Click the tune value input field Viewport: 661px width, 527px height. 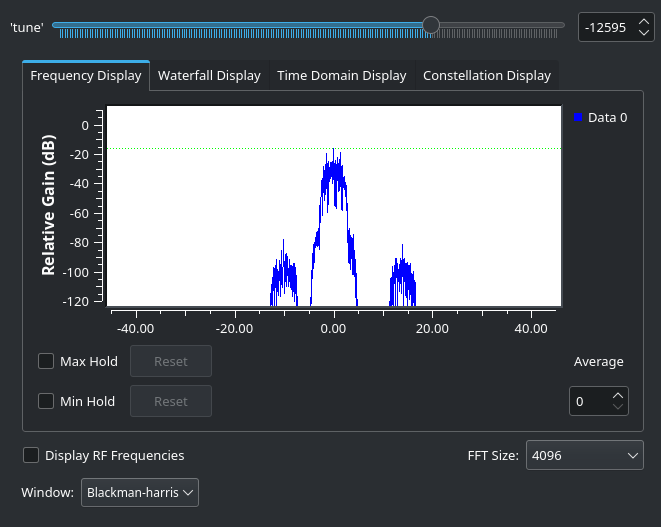pyautogui.click(x=604, y=28)
